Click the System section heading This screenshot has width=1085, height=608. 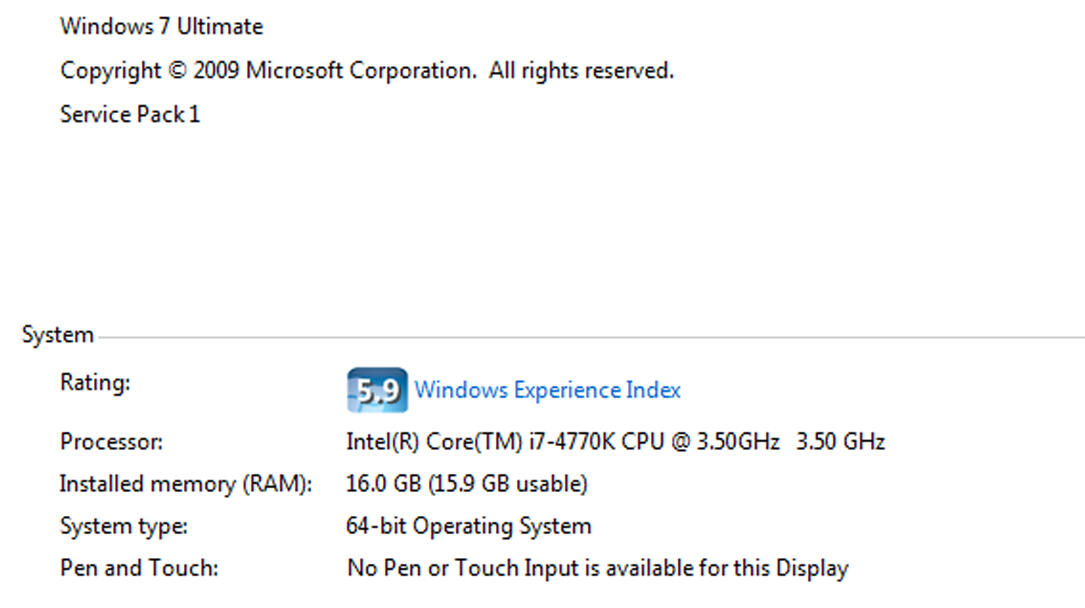point(57,336)
